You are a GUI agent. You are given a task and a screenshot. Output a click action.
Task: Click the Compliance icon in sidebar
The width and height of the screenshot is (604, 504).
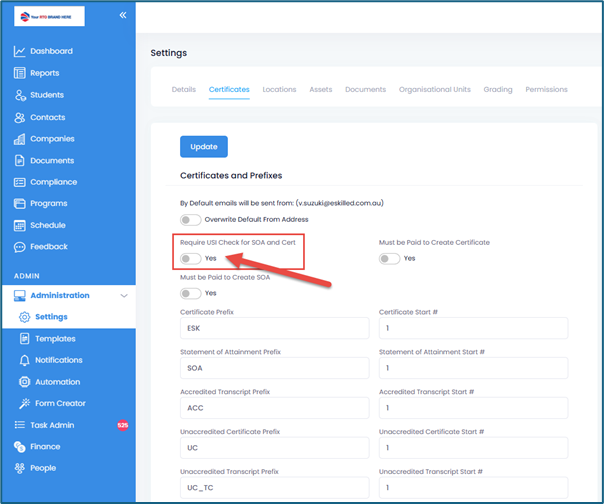(19, 182)
